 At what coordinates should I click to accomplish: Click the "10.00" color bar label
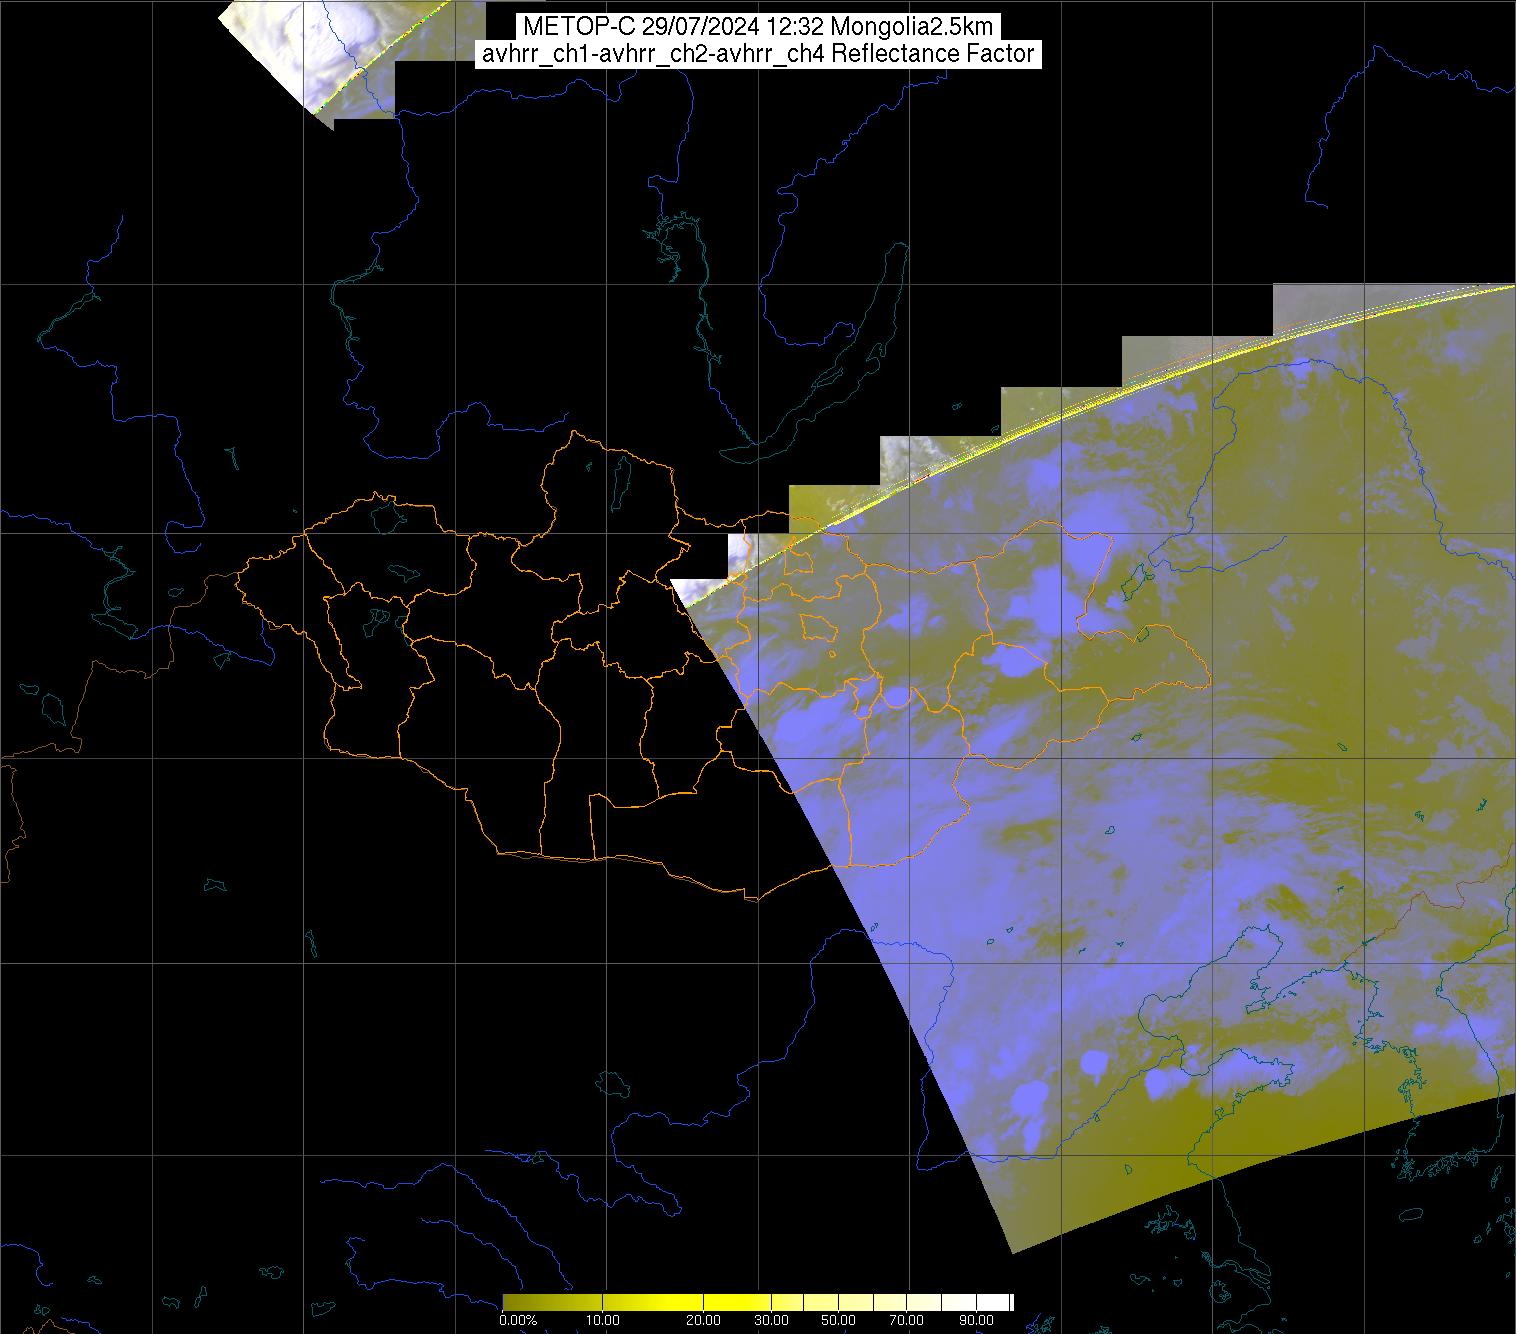(603, 1320)
